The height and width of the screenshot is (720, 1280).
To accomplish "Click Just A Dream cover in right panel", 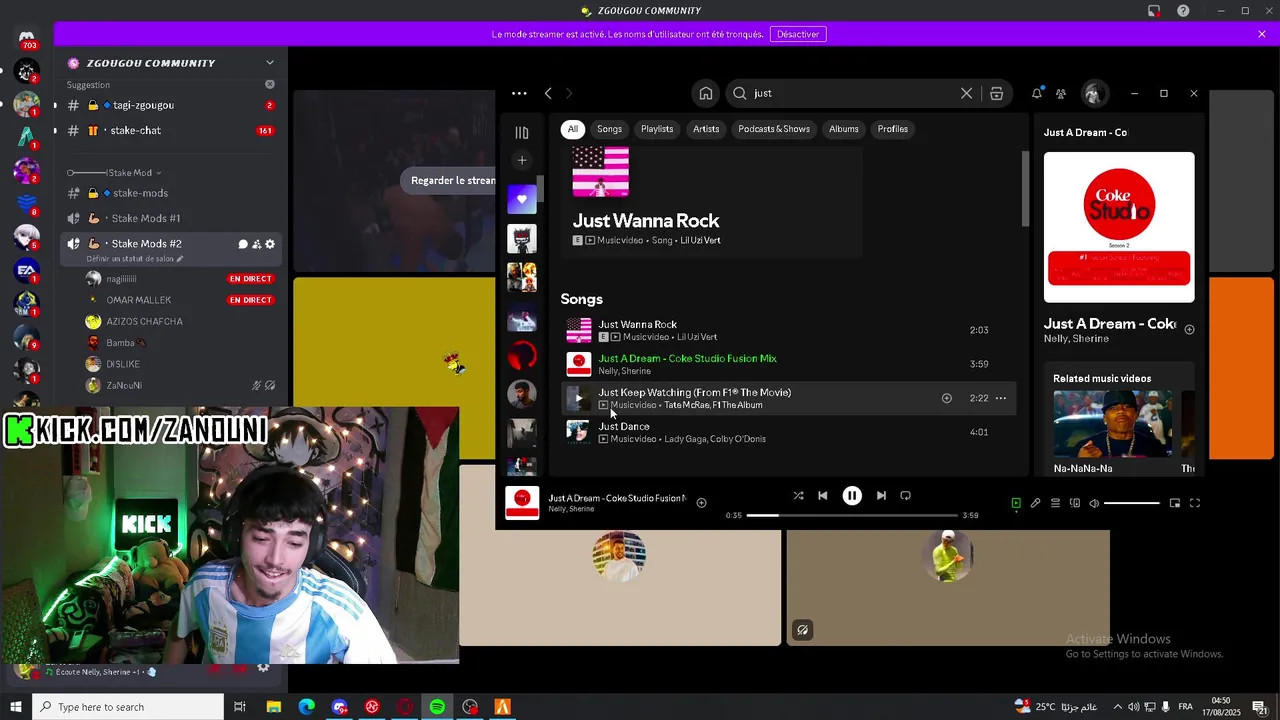I will coord(1119,227).
